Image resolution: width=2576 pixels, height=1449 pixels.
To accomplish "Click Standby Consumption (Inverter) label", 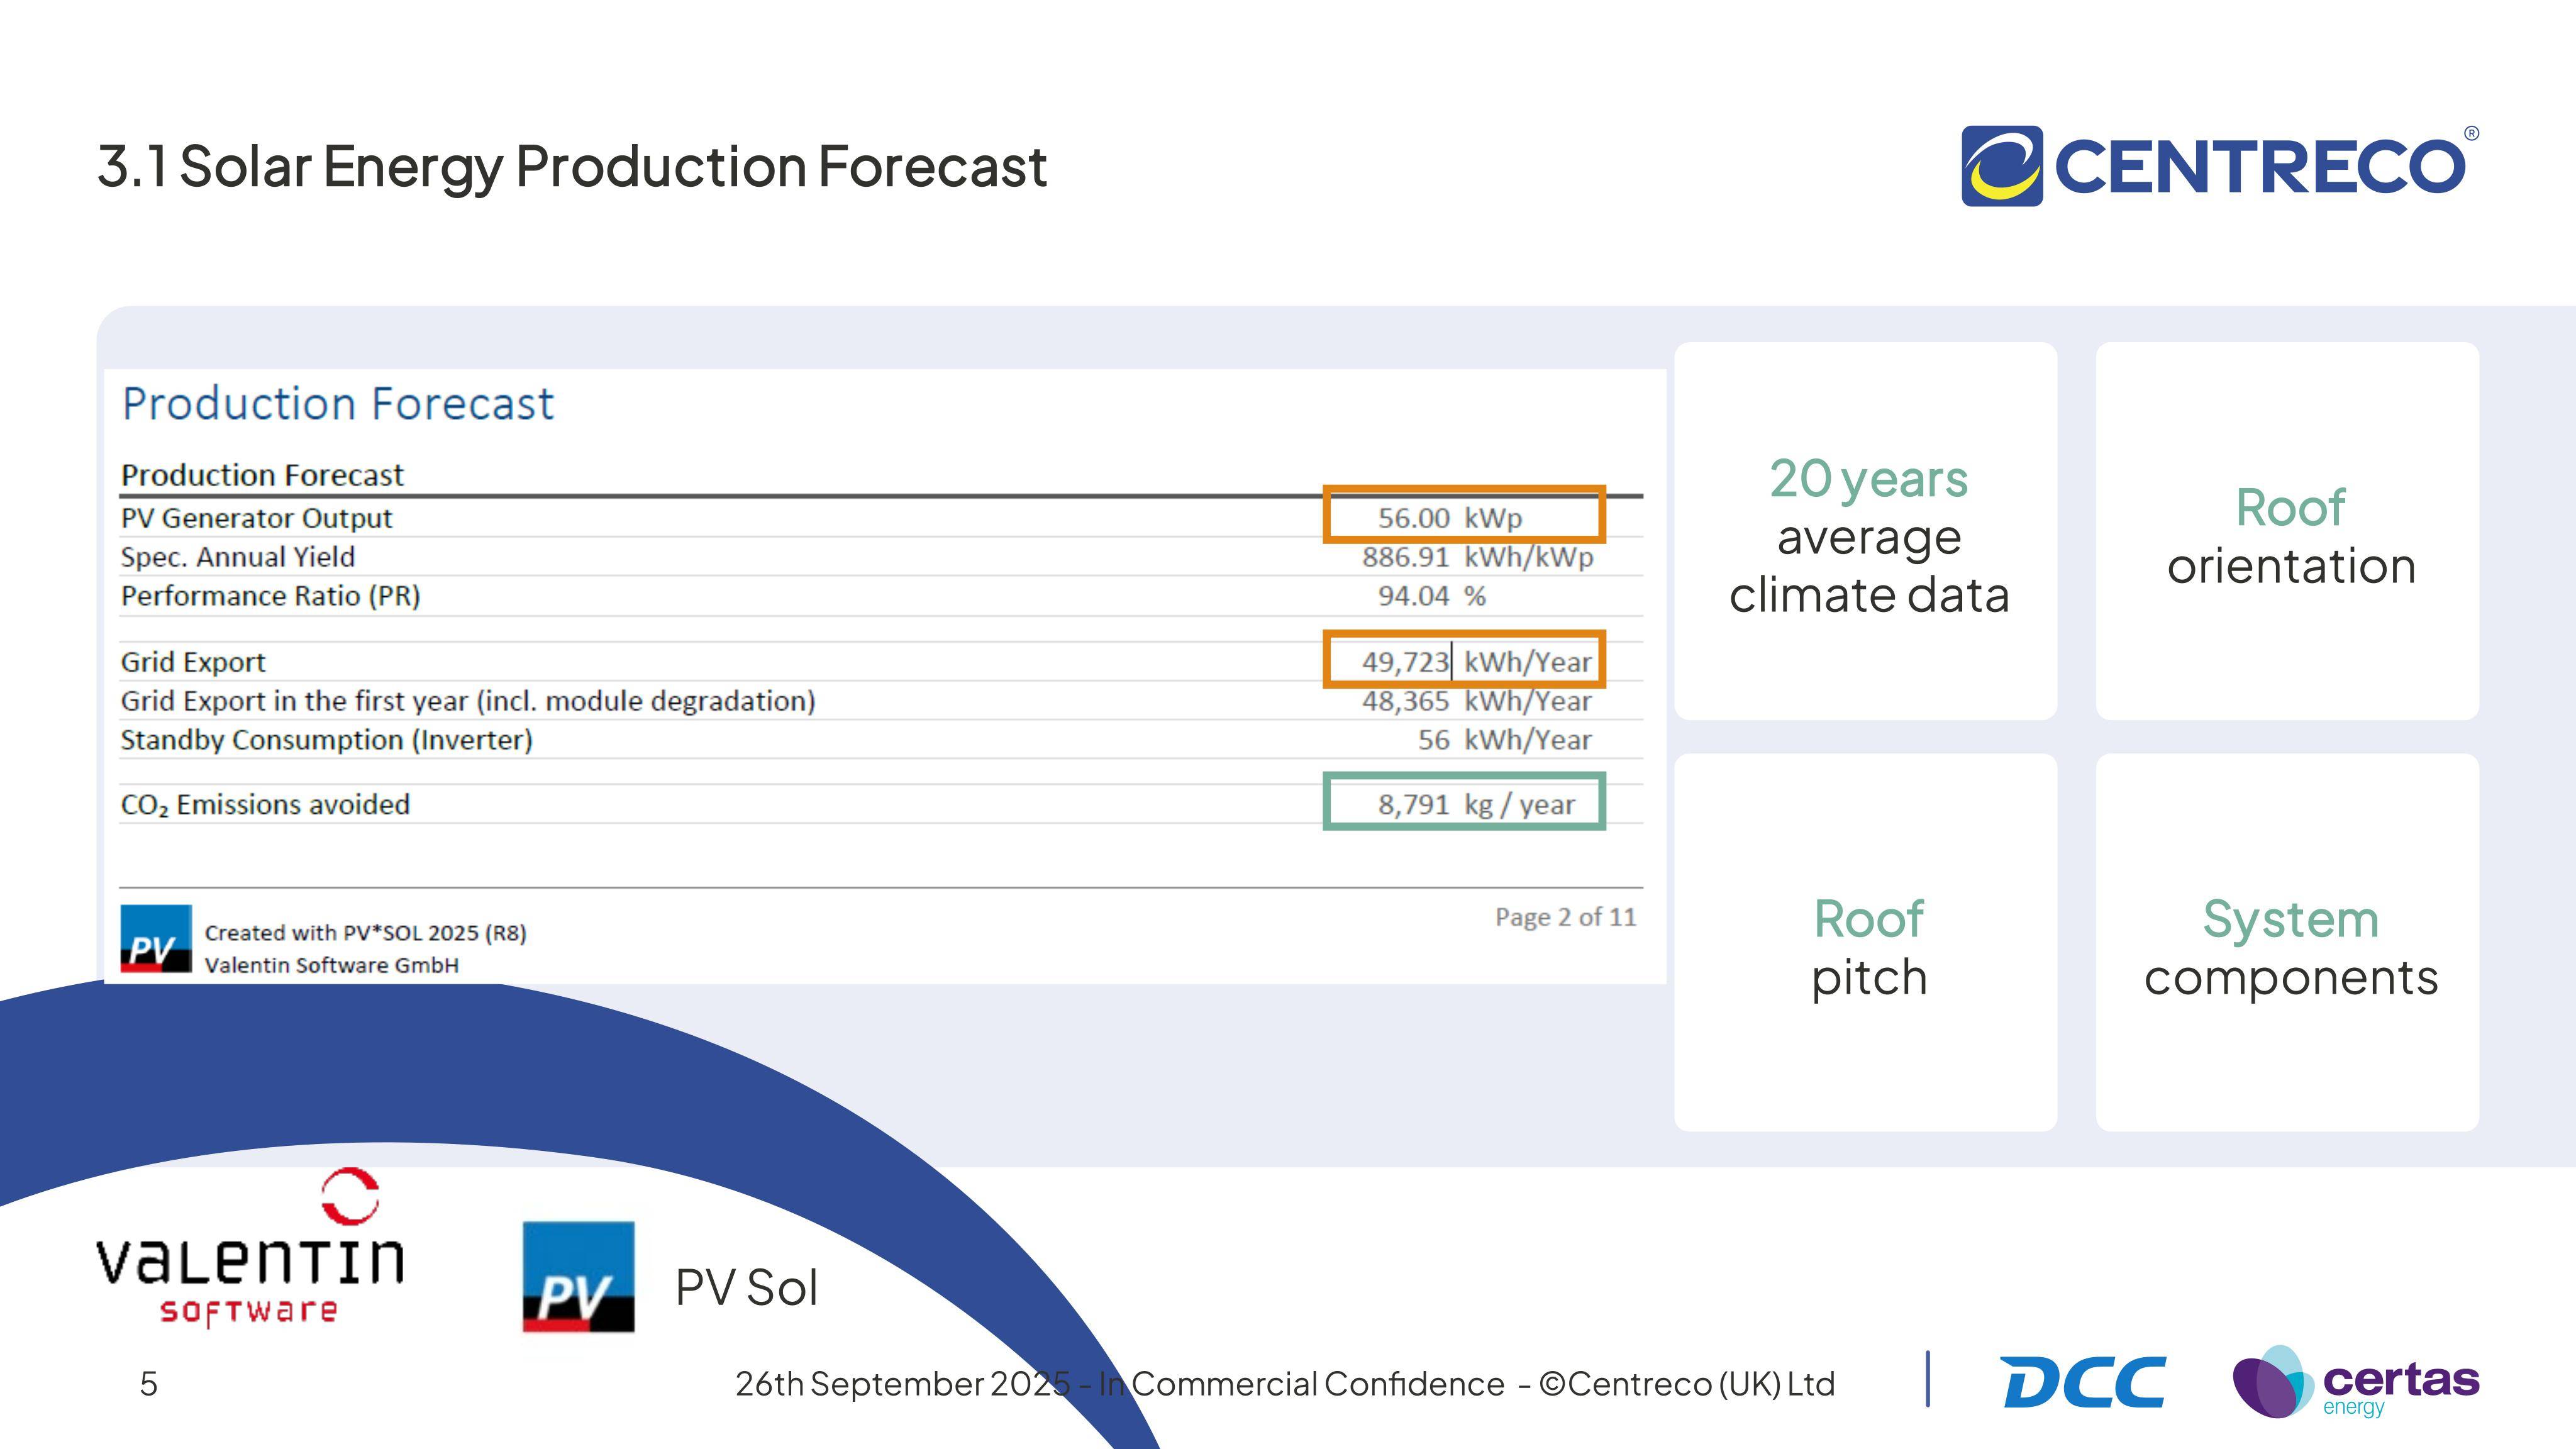I will coord(327,740).
